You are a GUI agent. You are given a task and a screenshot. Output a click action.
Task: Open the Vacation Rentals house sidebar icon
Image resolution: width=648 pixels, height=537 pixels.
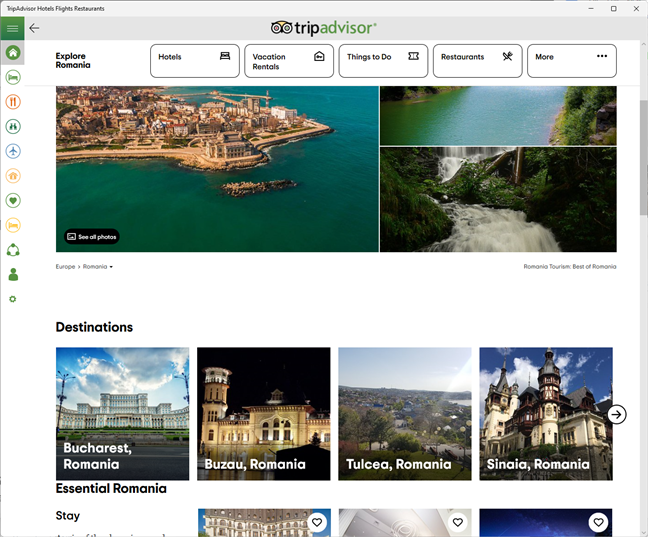[x=13, y=176]
